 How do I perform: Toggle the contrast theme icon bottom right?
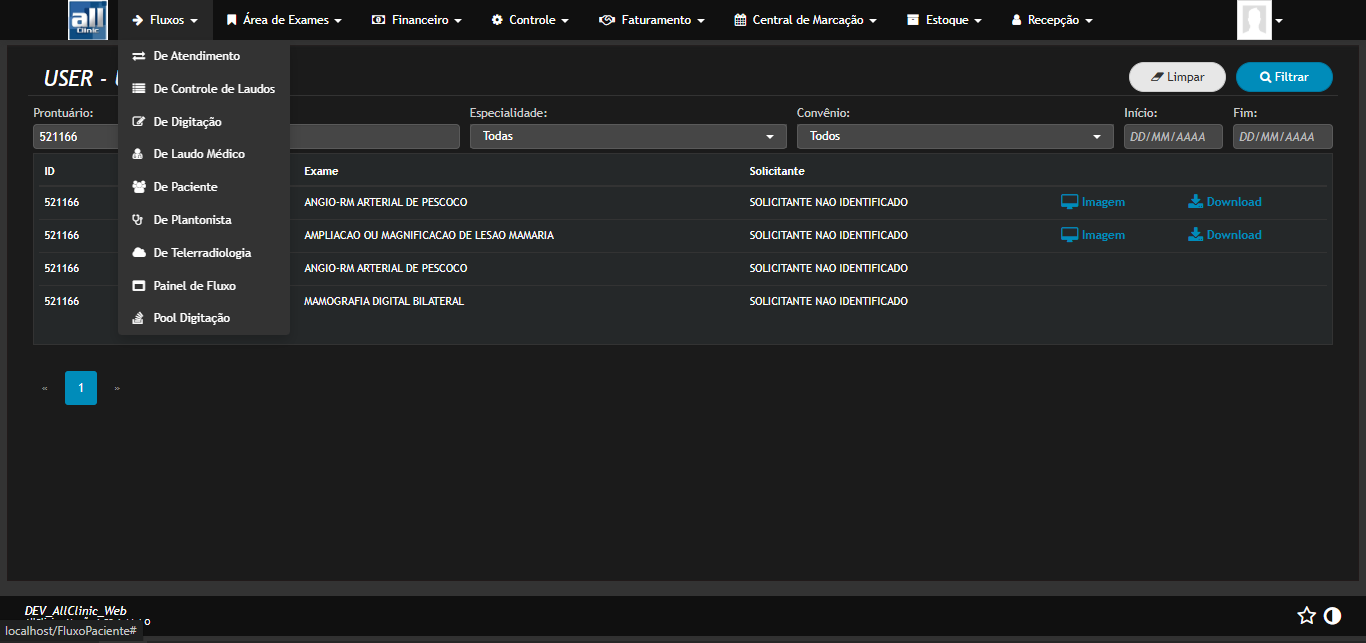coord(1334,616)
